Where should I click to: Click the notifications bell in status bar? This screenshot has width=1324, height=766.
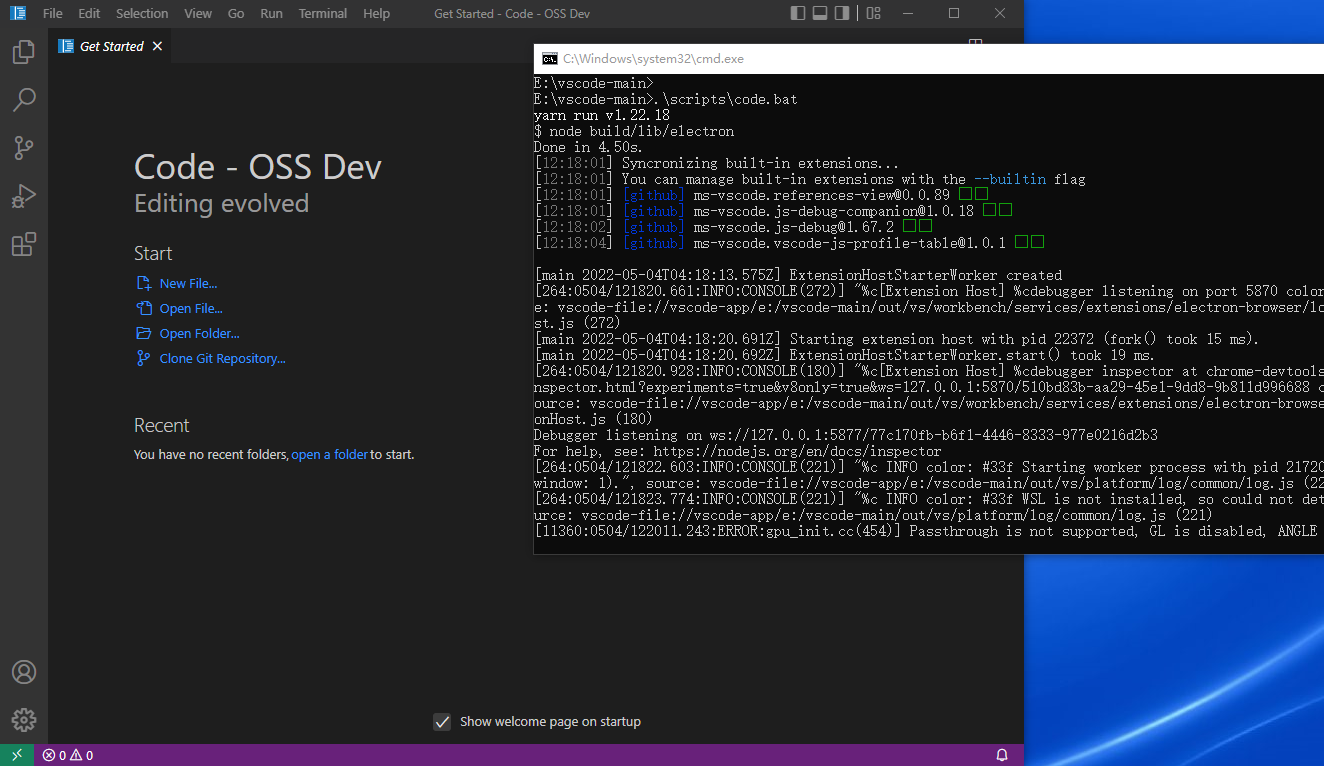coord(1002,755)
